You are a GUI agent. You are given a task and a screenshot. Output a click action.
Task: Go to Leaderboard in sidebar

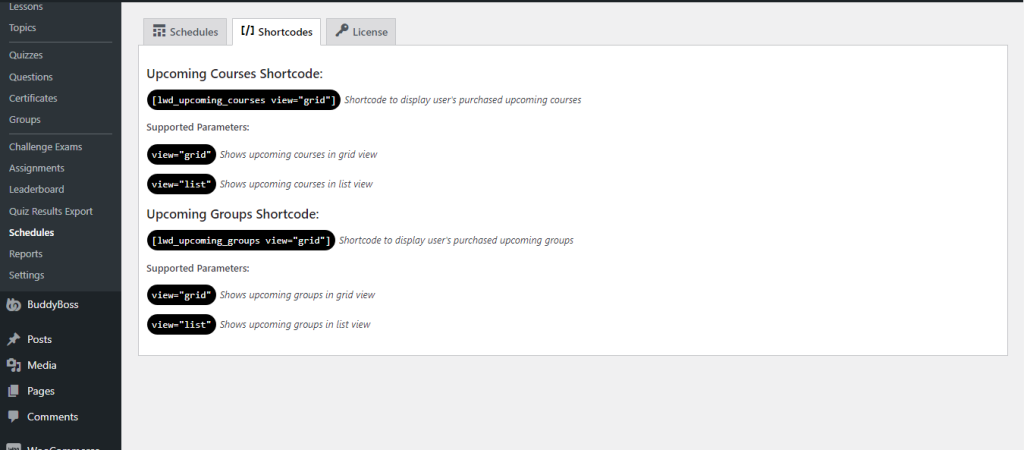point(37,189)
